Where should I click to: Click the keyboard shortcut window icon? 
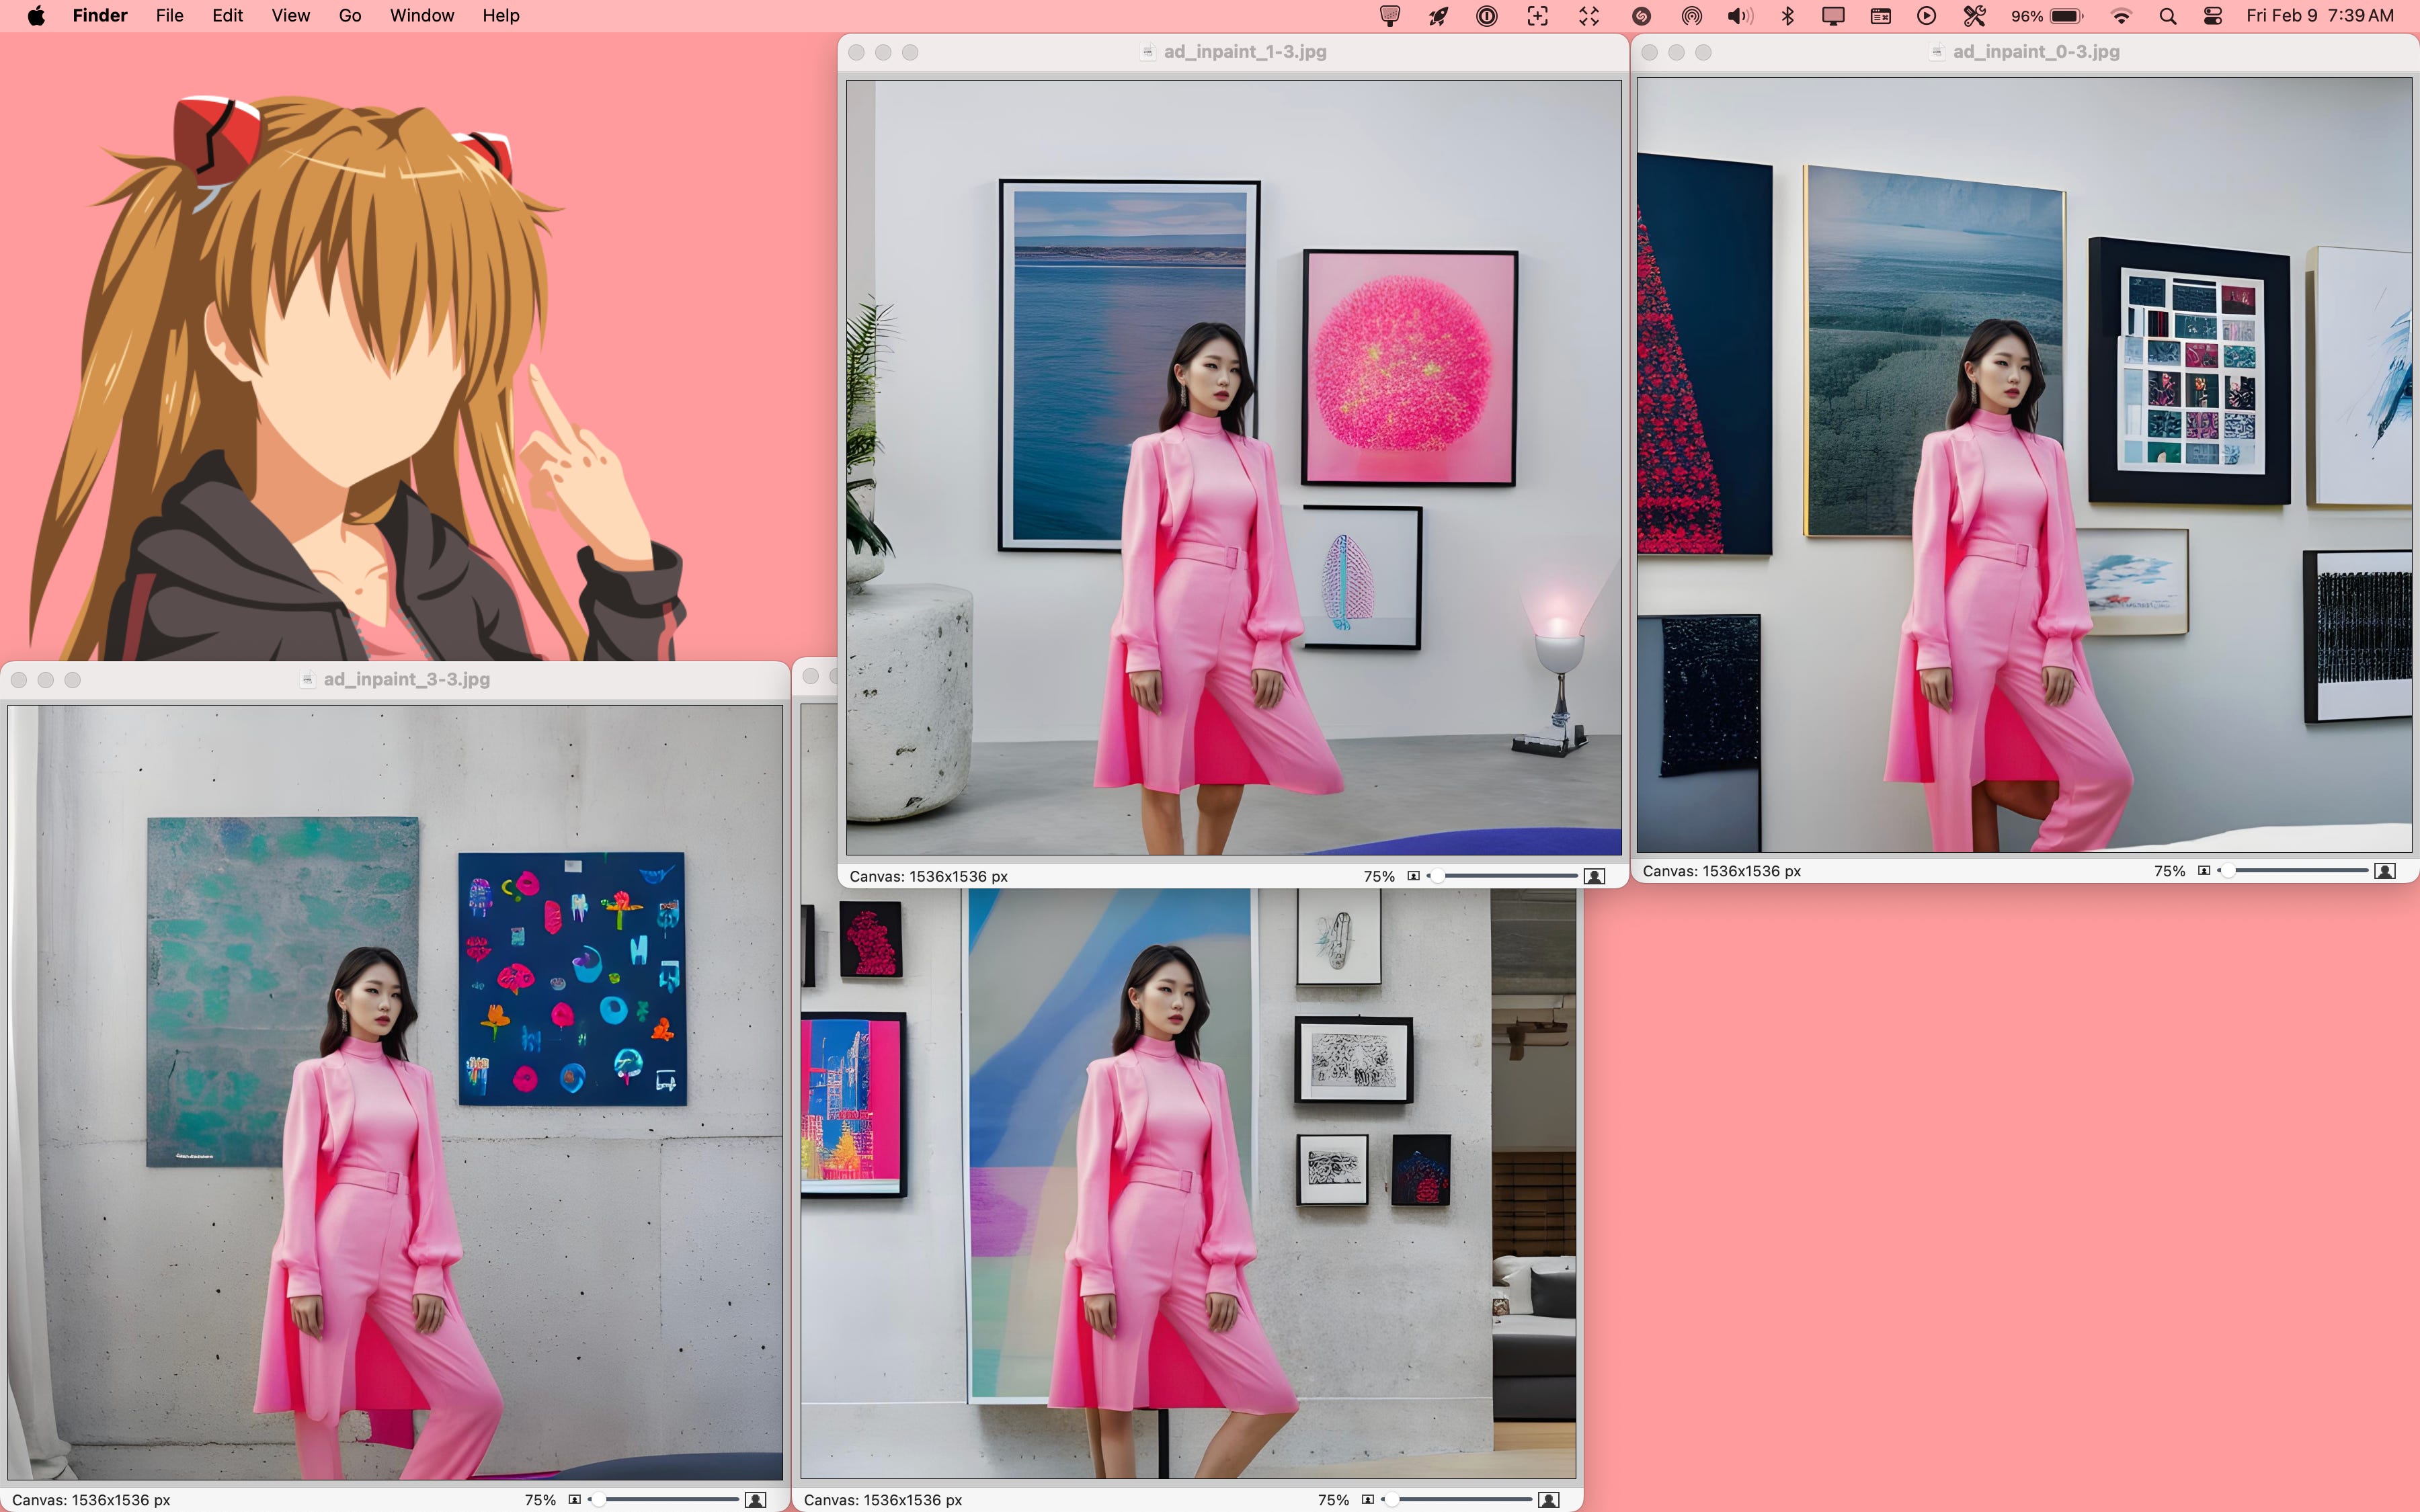[x=1881, y=15]
